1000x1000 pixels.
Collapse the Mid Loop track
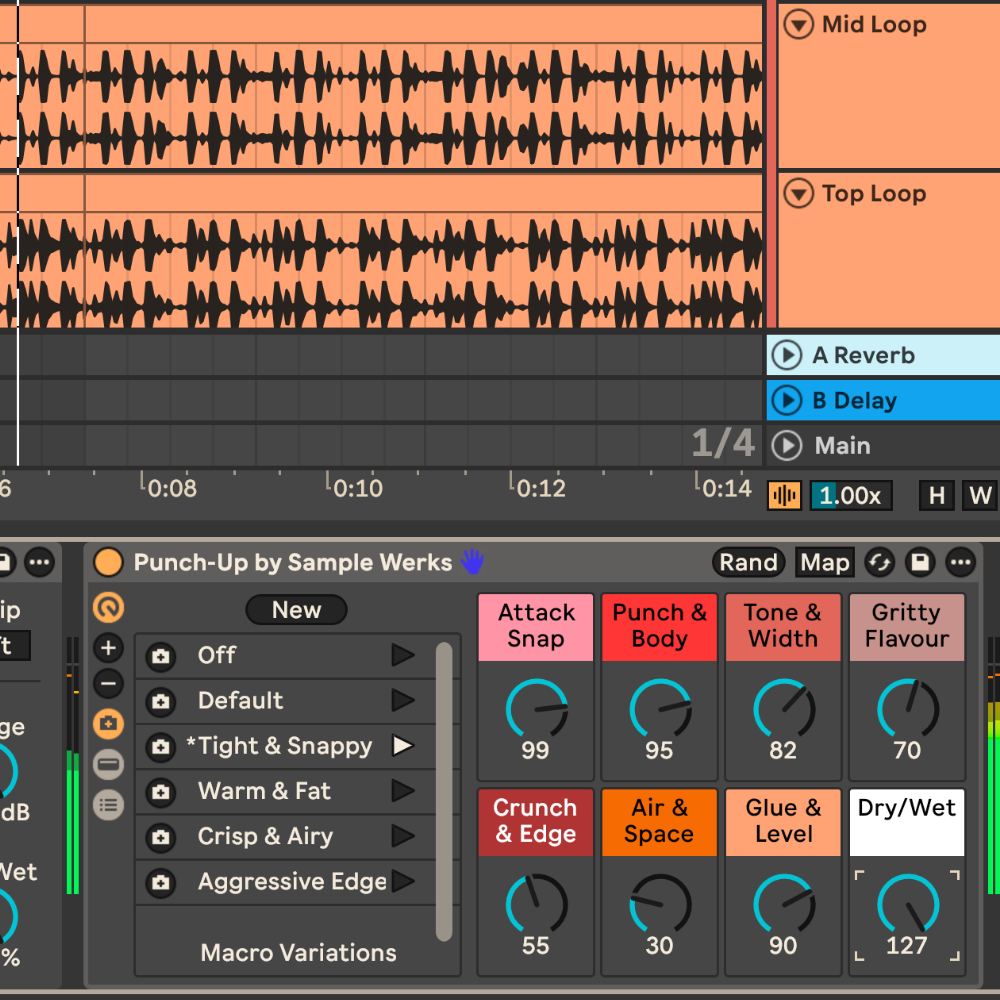pos(798,25)
